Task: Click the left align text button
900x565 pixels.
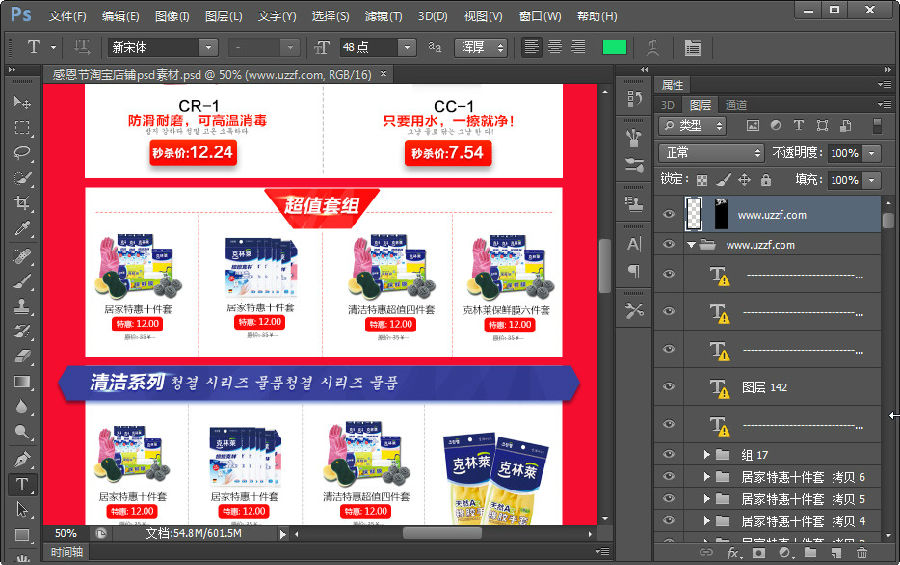Action: [x=532, y=47]
